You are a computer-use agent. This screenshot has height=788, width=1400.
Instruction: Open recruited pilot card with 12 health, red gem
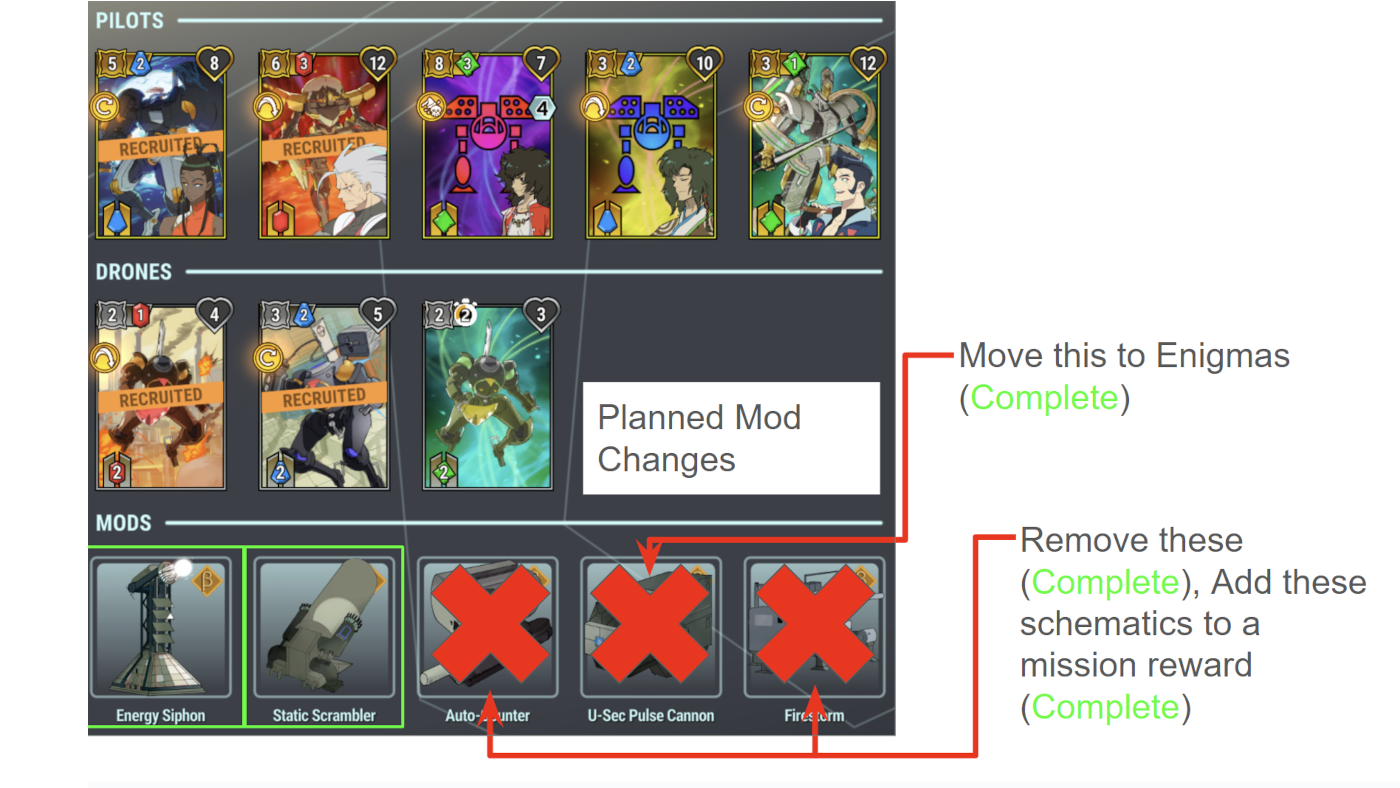324,143
